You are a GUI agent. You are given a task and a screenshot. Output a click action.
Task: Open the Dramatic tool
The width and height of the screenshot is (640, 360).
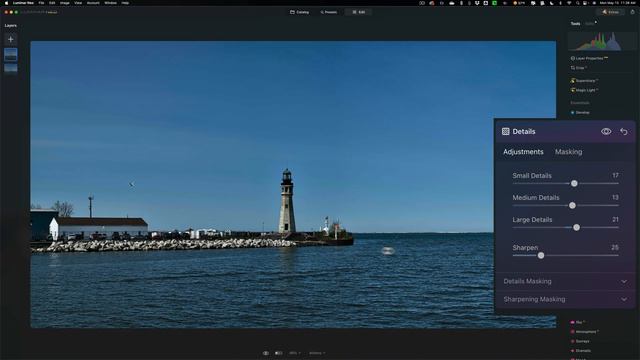click(581, 351)
